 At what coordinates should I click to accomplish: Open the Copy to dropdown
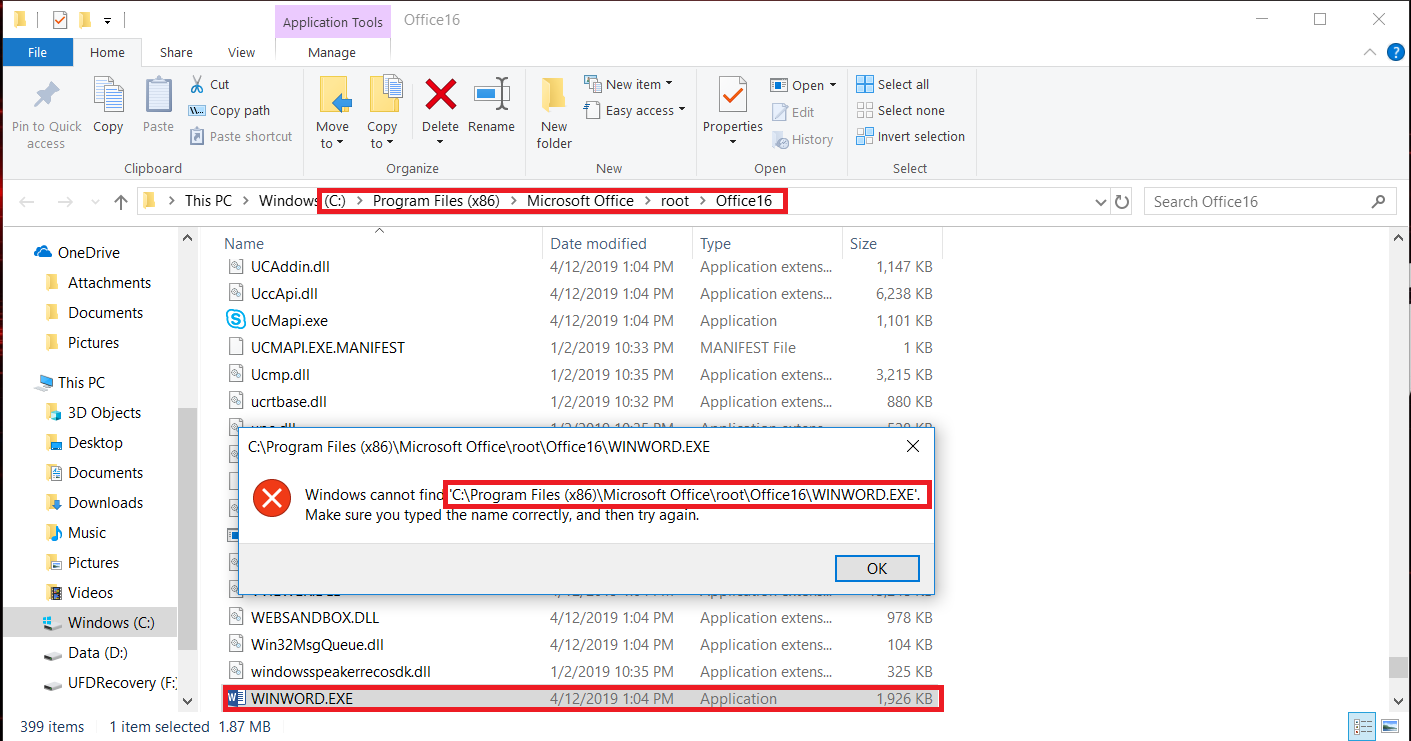pyautogui.click(x=382, y=135)
